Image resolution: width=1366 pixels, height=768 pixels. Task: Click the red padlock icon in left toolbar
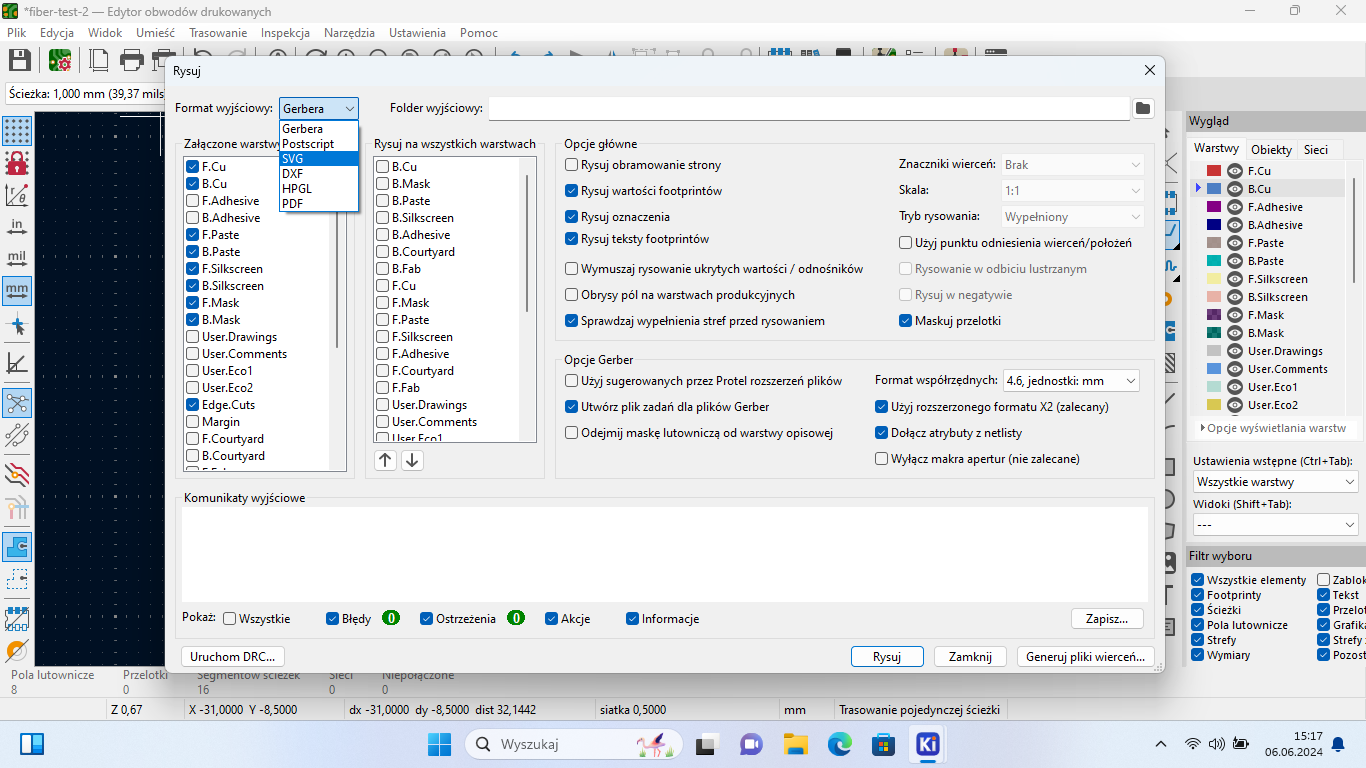[x=17, y=162]
